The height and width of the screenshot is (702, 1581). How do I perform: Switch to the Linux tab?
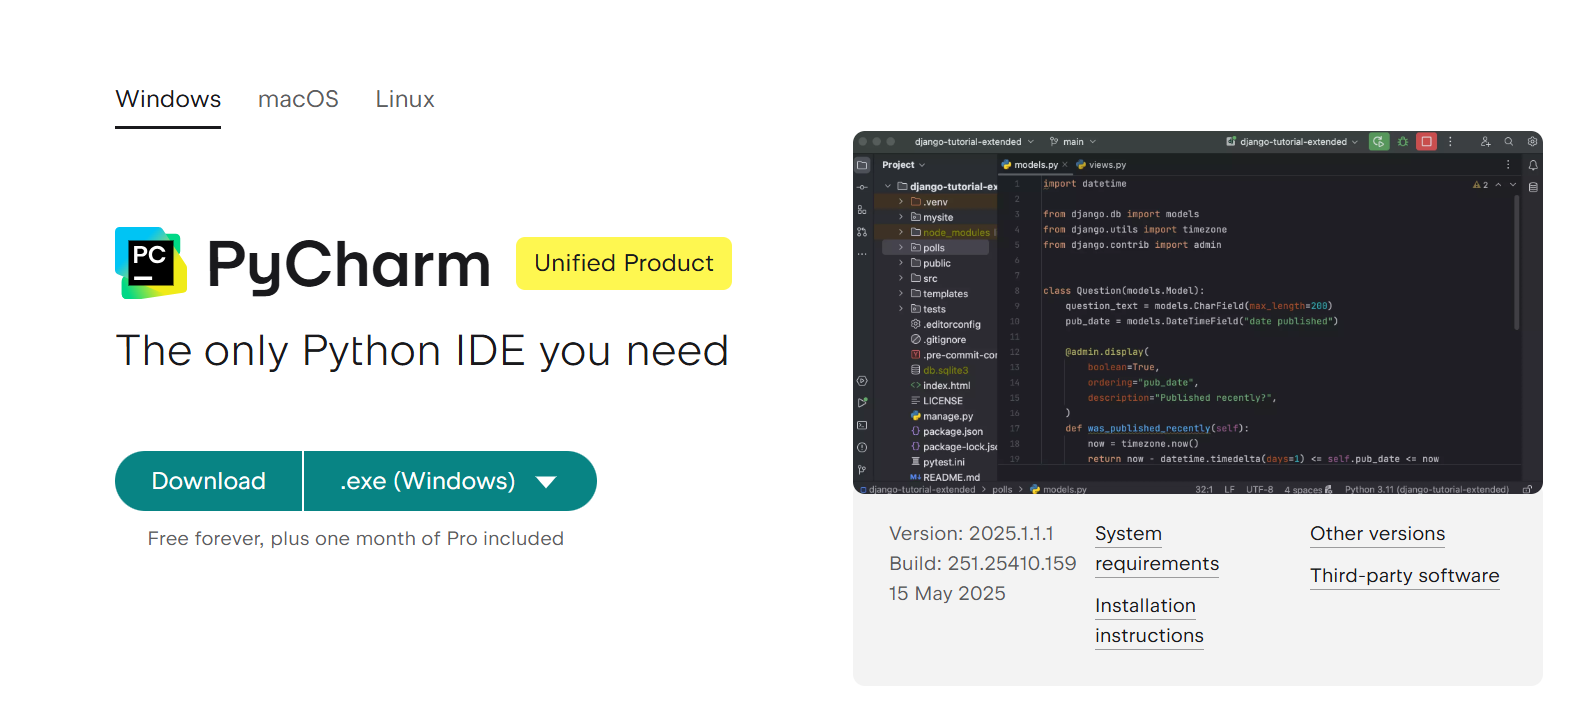click(405, 99)
